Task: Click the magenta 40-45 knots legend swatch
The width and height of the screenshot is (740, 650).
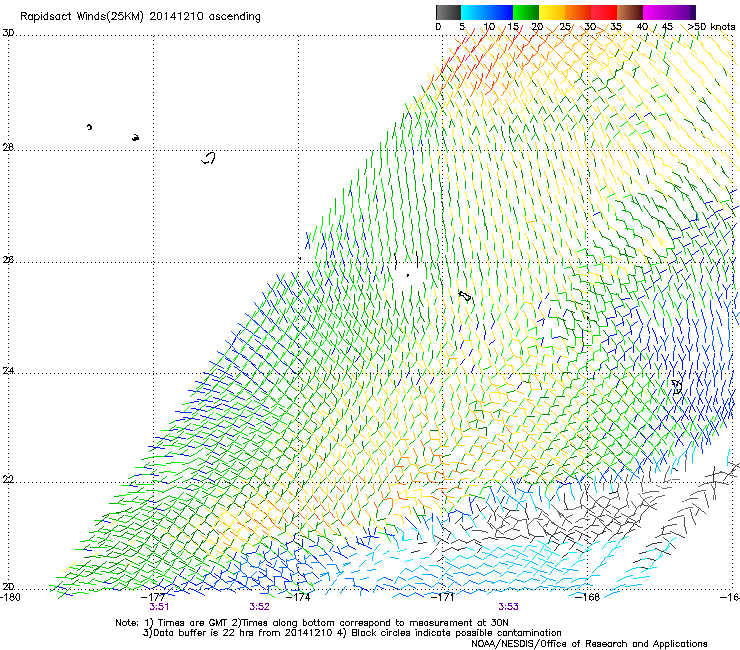Action: click(x=656, y=12)
